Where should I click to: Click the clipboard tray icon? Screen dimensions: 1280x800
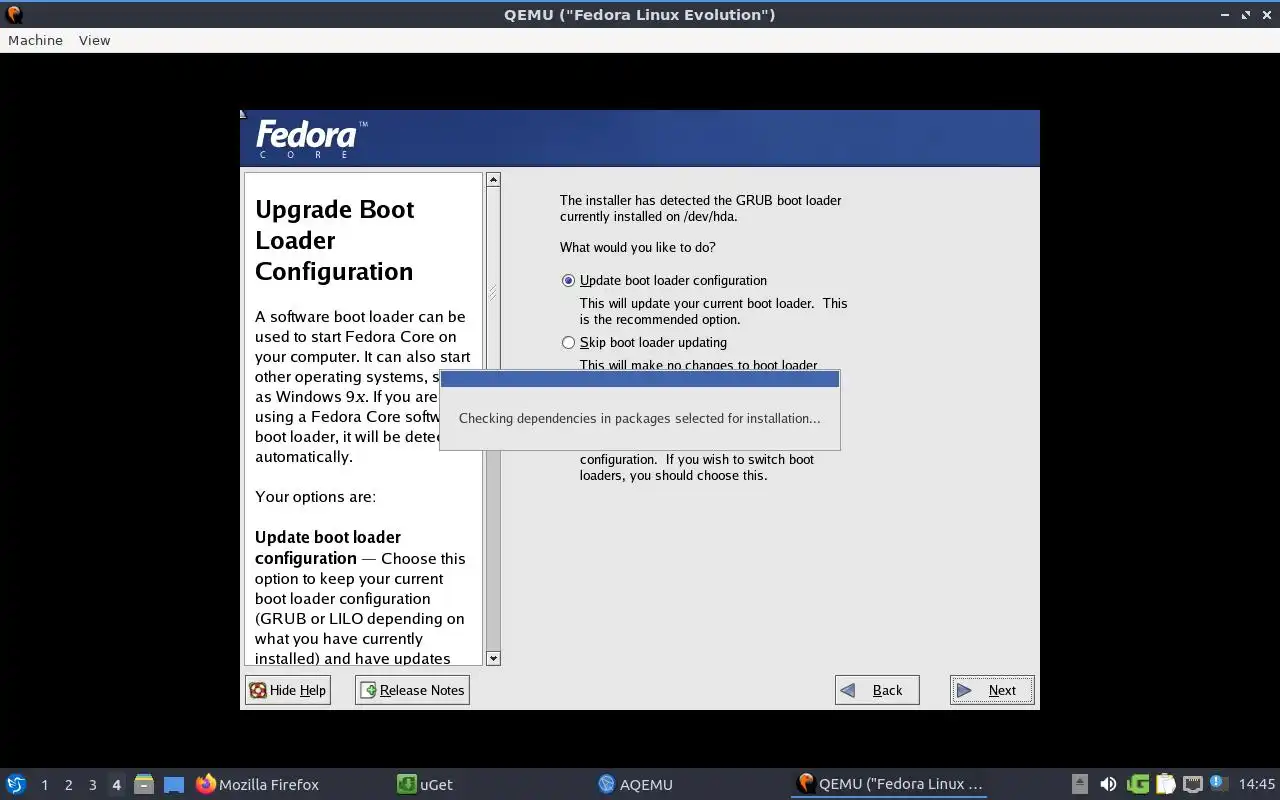click(x=1165, y=784)
